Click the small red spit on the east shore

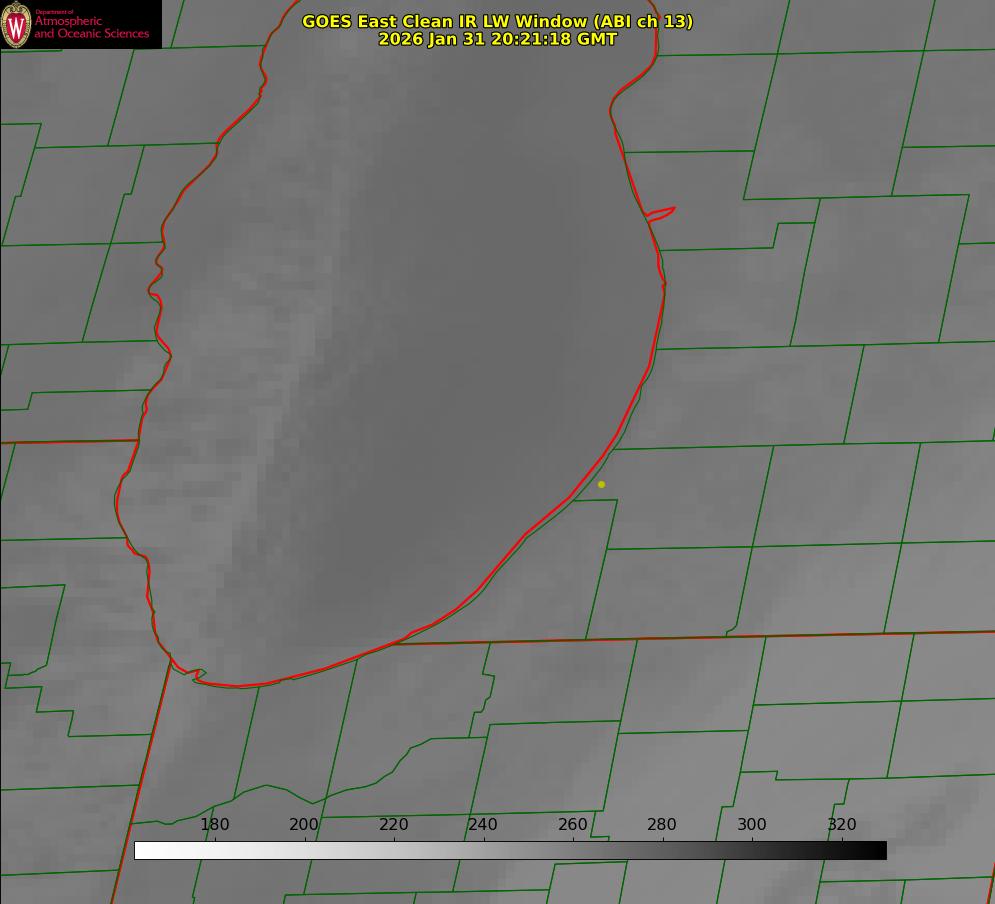661,212
